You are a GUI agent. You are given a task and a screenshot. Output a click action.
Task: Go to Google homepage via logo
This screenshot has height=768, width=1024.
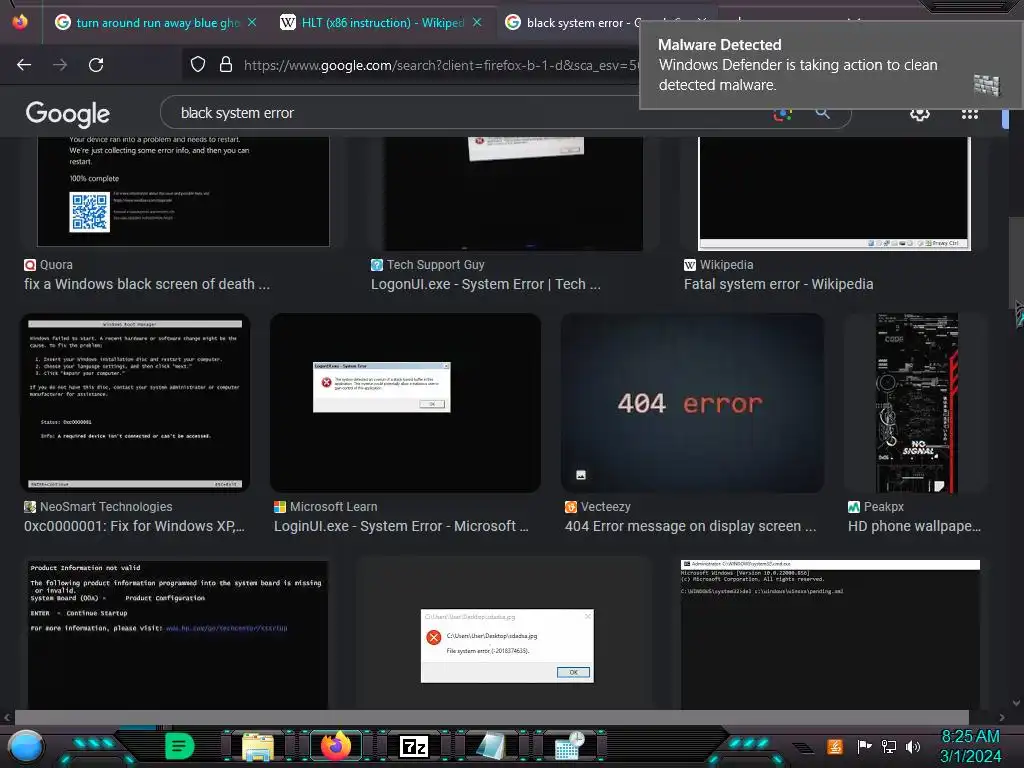[x=68, y=114]
